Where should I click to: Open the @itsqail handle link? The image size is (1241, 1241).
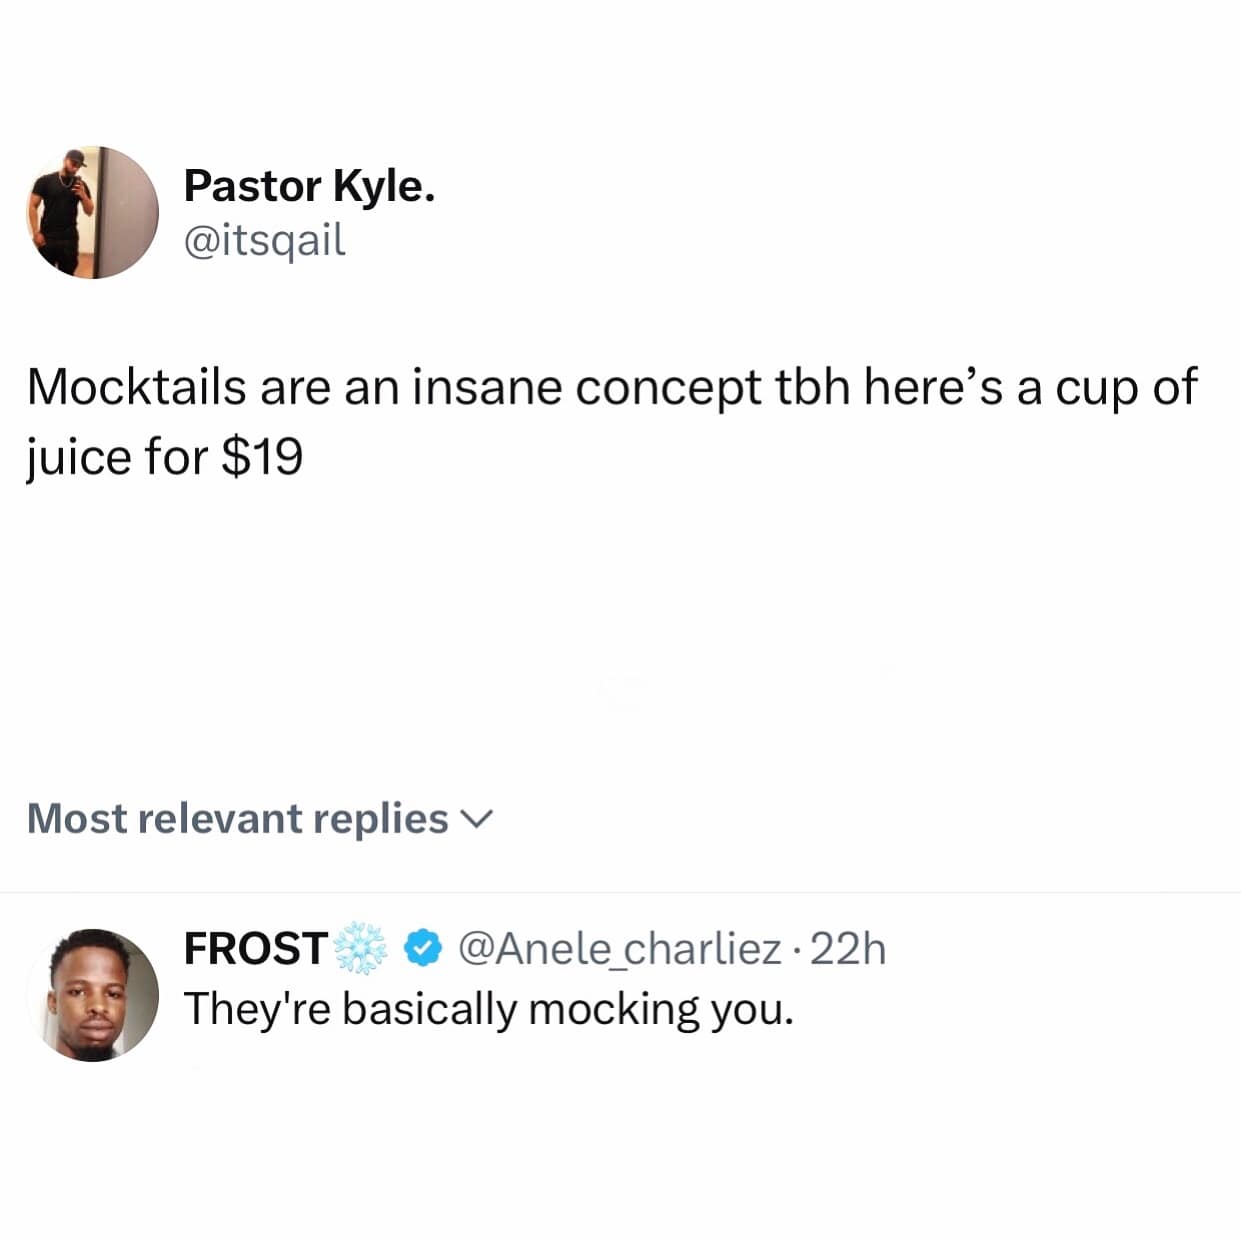click(265, 240)
